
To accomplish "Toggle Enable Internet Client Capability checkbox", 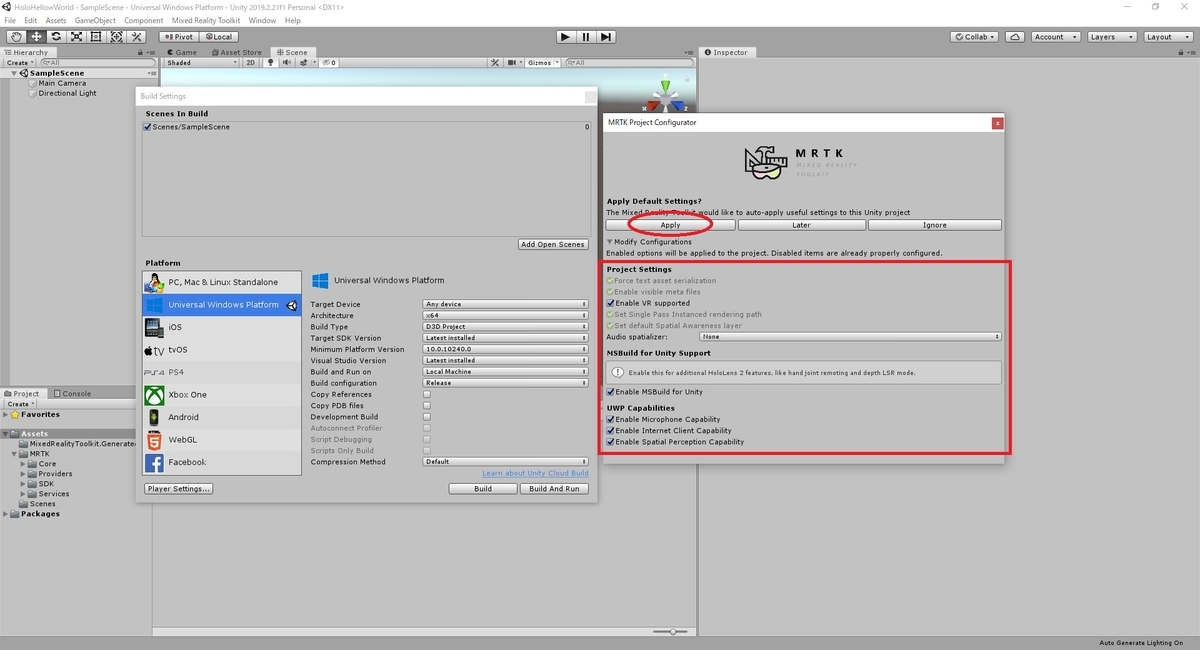I will point(611,431).
